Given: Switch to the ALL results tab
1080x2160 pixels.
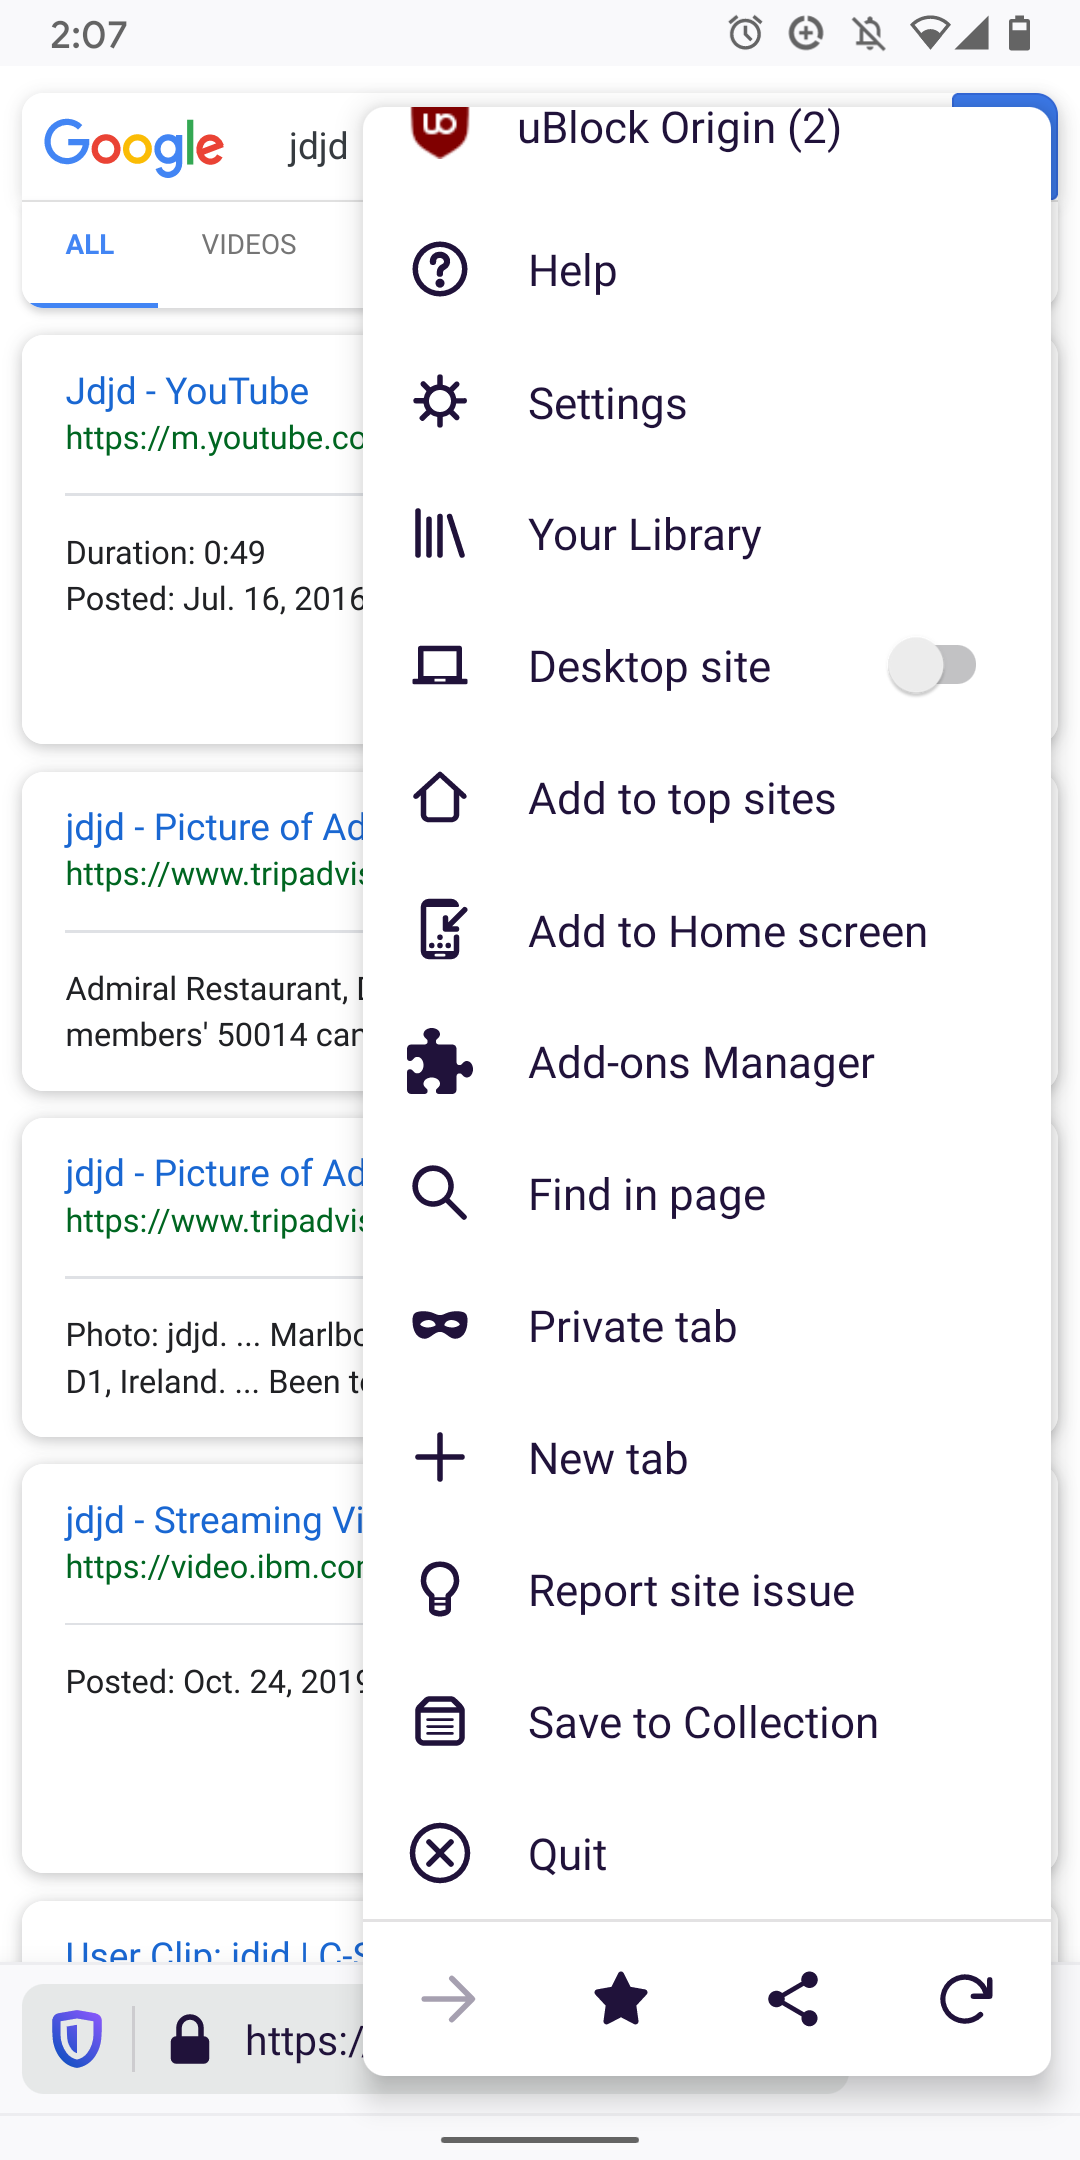Looking at the screenshot, I should click(x=90, y=245).
